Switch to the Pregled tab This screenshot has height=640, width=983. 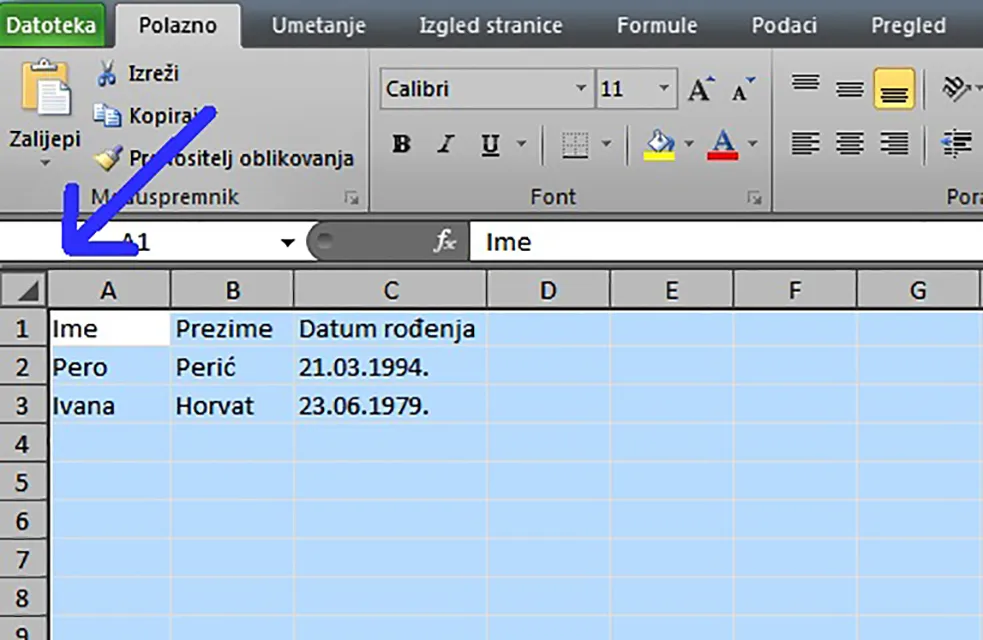click(x=908, y=26)
